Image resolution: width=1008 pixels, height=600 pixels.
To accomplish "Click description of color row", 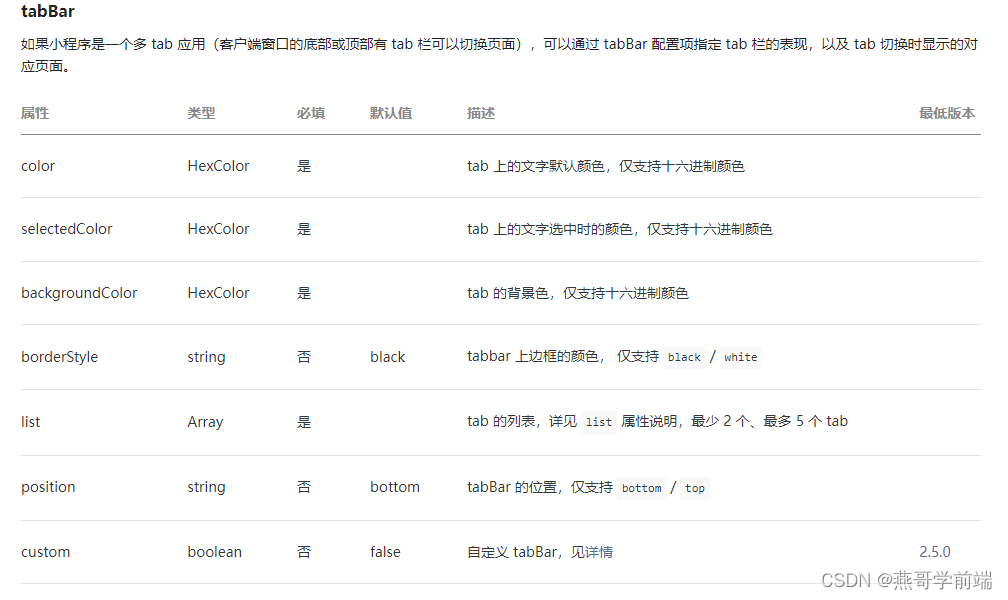I will coord(606,166).
